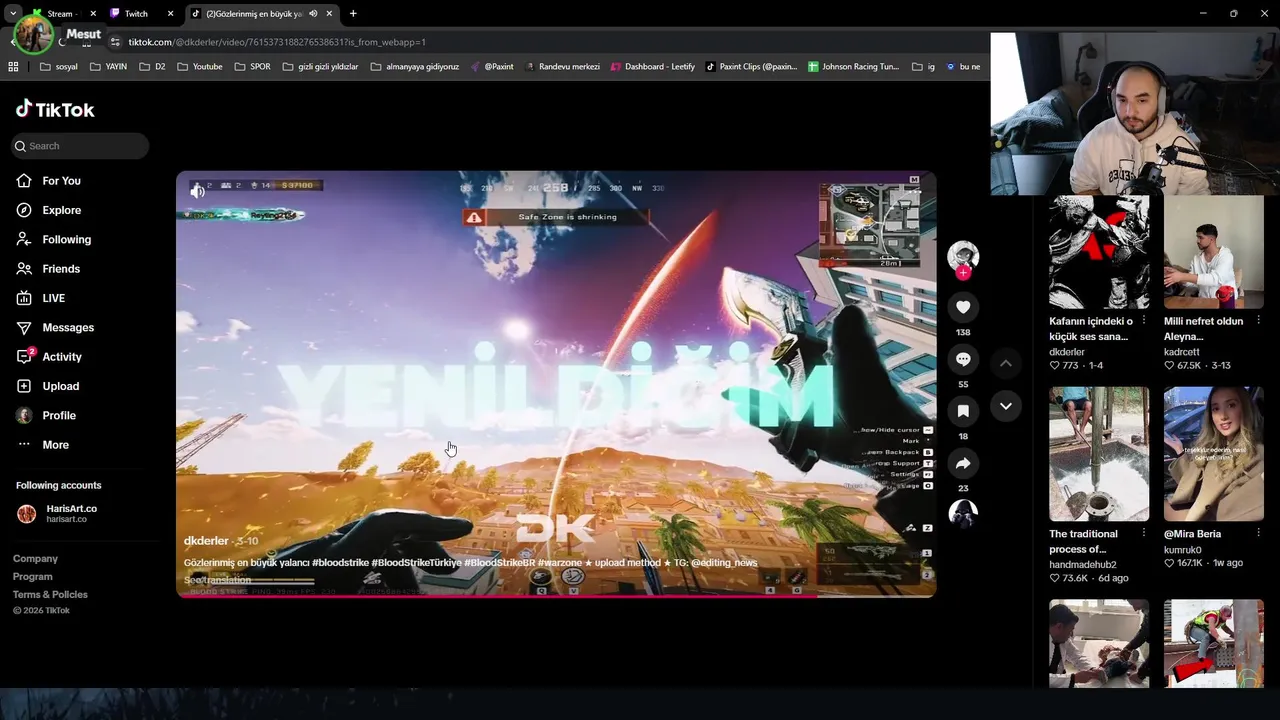Viewport: 1280px width, 720px height.
Task: Save video with bookmark icon
Action: tap(963, 411)
